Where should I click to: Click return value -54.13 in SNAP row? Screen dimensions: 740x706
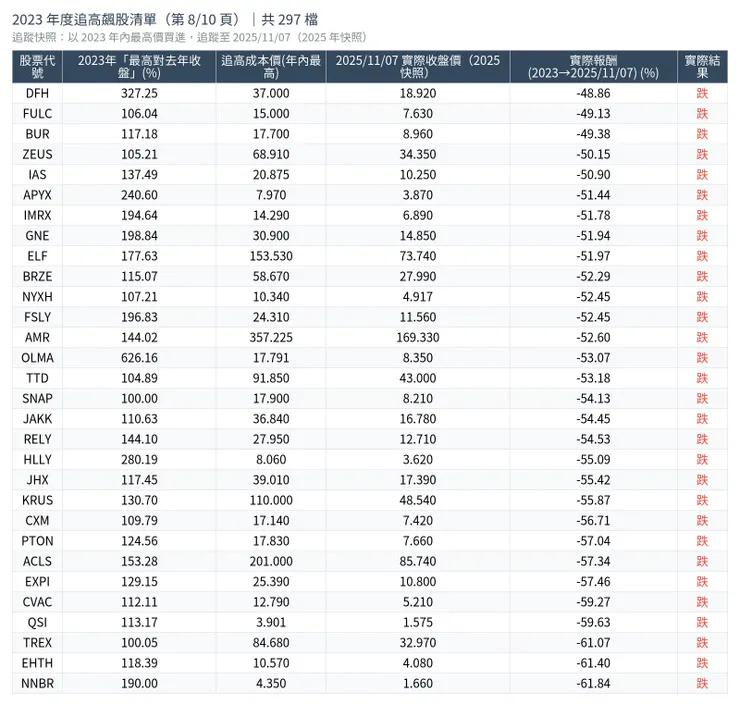[593, 398]
